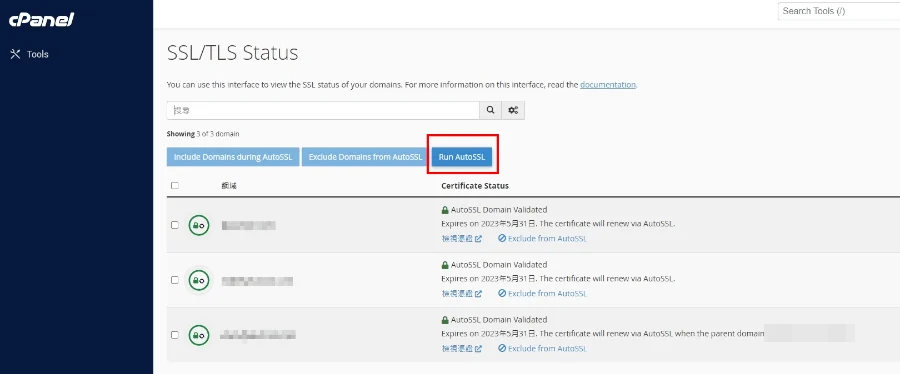This screenshot has height=374, width=900.
Task: Click Exclude from AutoSSL in parent domain row
Action: [x=542, y=349]
